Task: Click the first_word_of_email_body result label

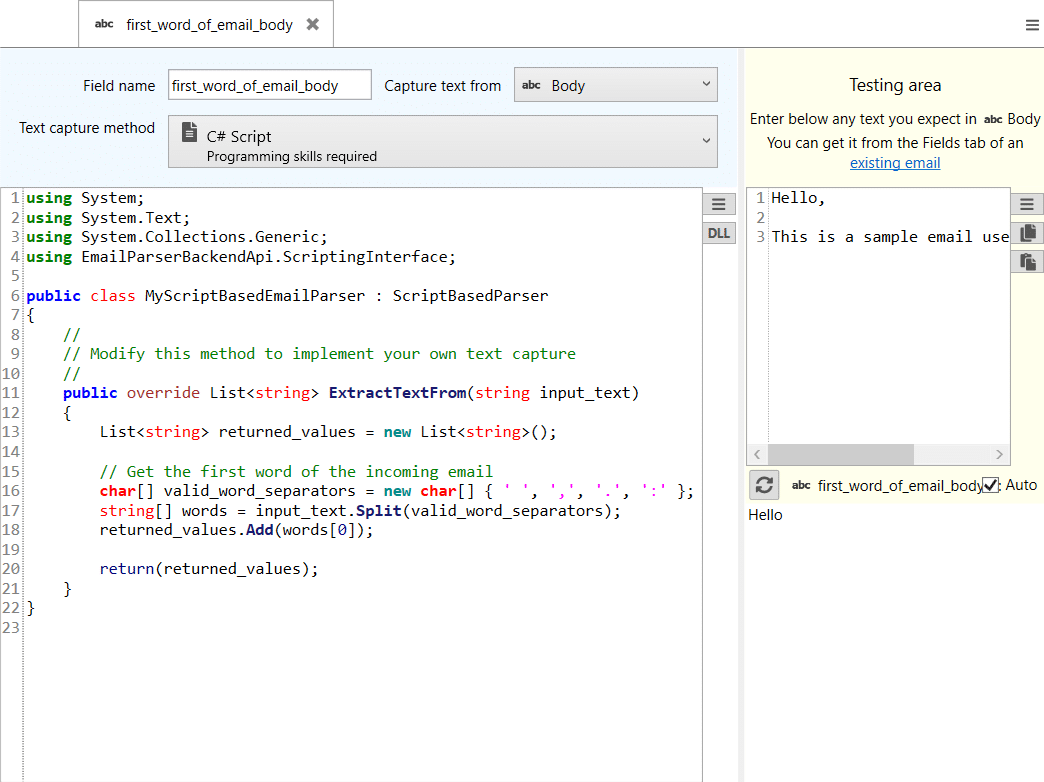Action: pyautogui.click(x=900, y=486)
